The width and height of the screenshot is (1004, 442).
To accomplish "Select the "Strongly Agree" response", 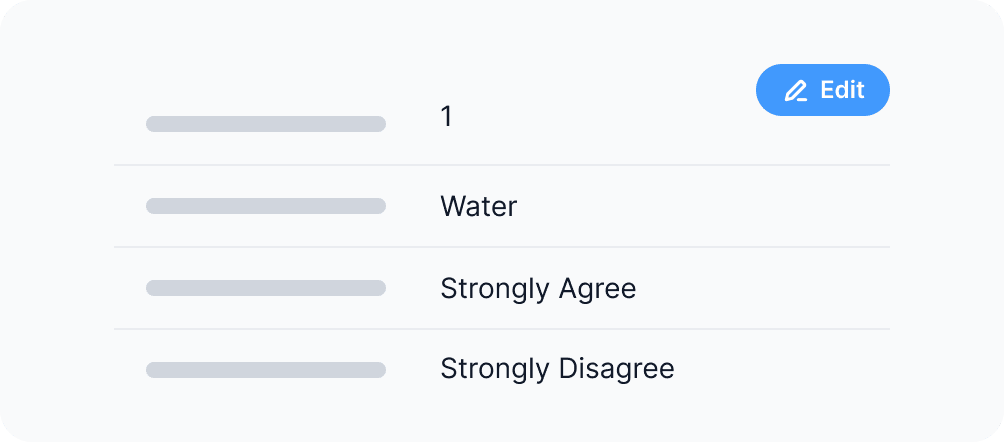I will 538,289.
